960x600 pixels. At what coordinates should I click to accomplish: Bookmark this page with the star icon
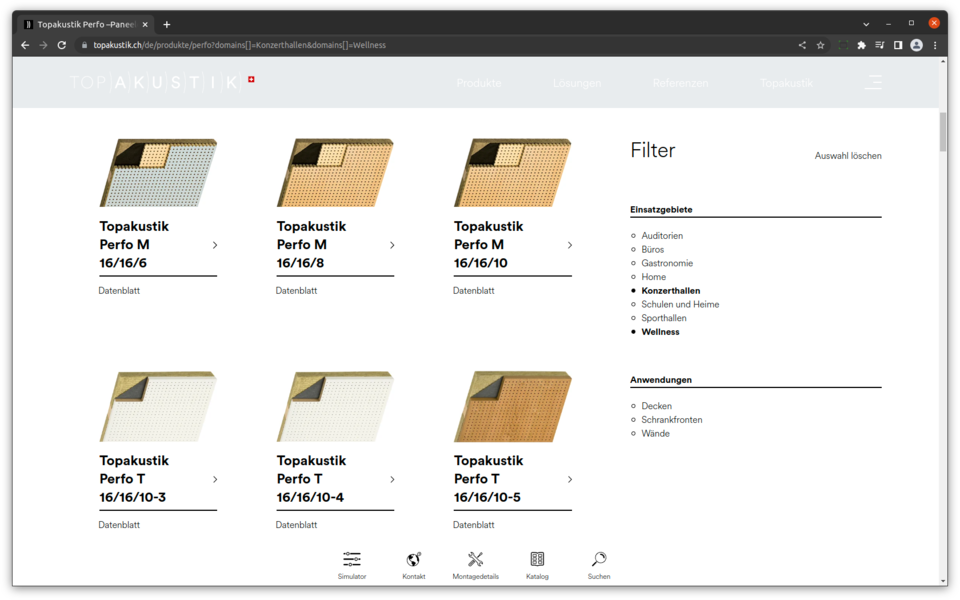(x=820, y=45)
